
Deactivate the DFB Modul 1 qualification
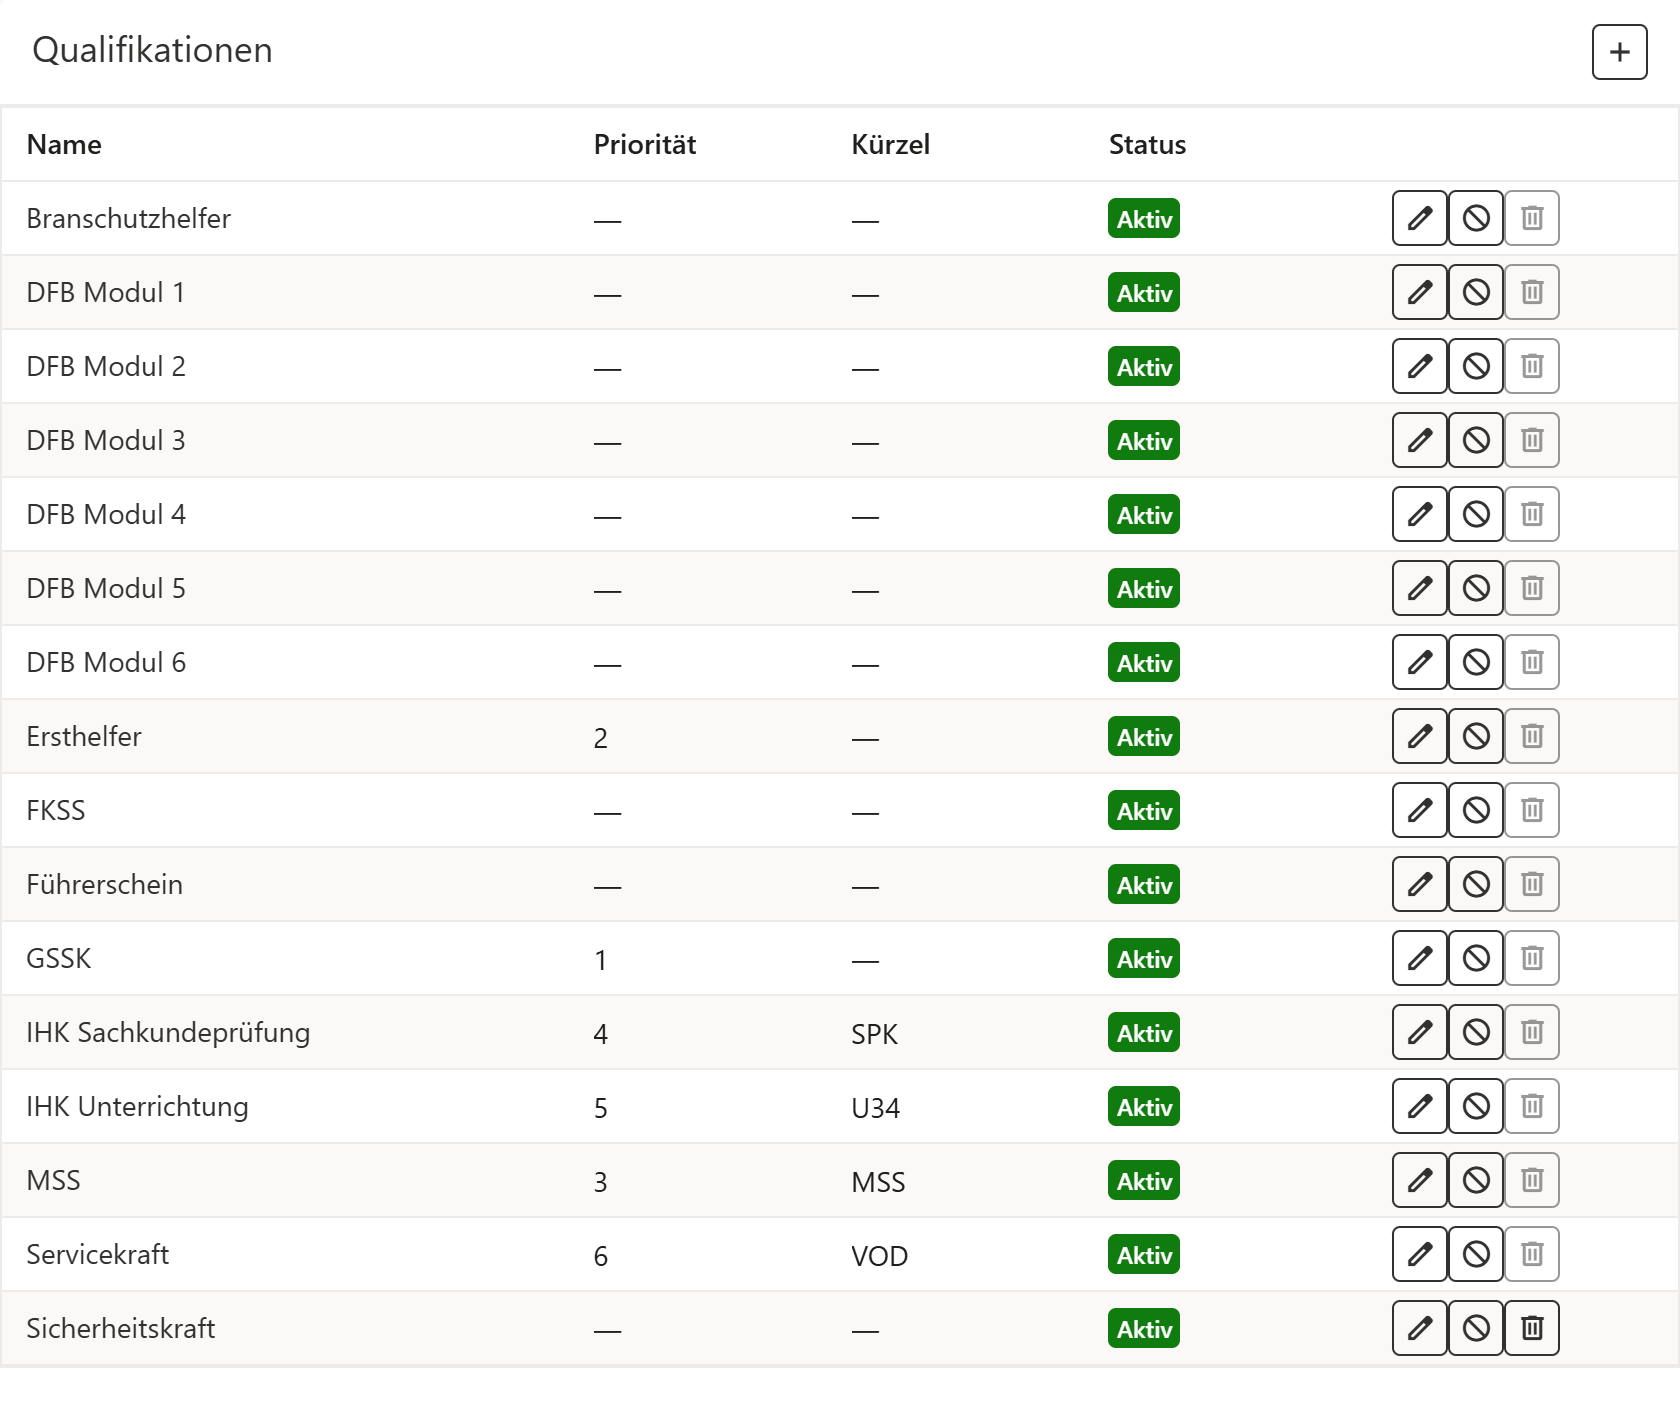coord(1475,292)
